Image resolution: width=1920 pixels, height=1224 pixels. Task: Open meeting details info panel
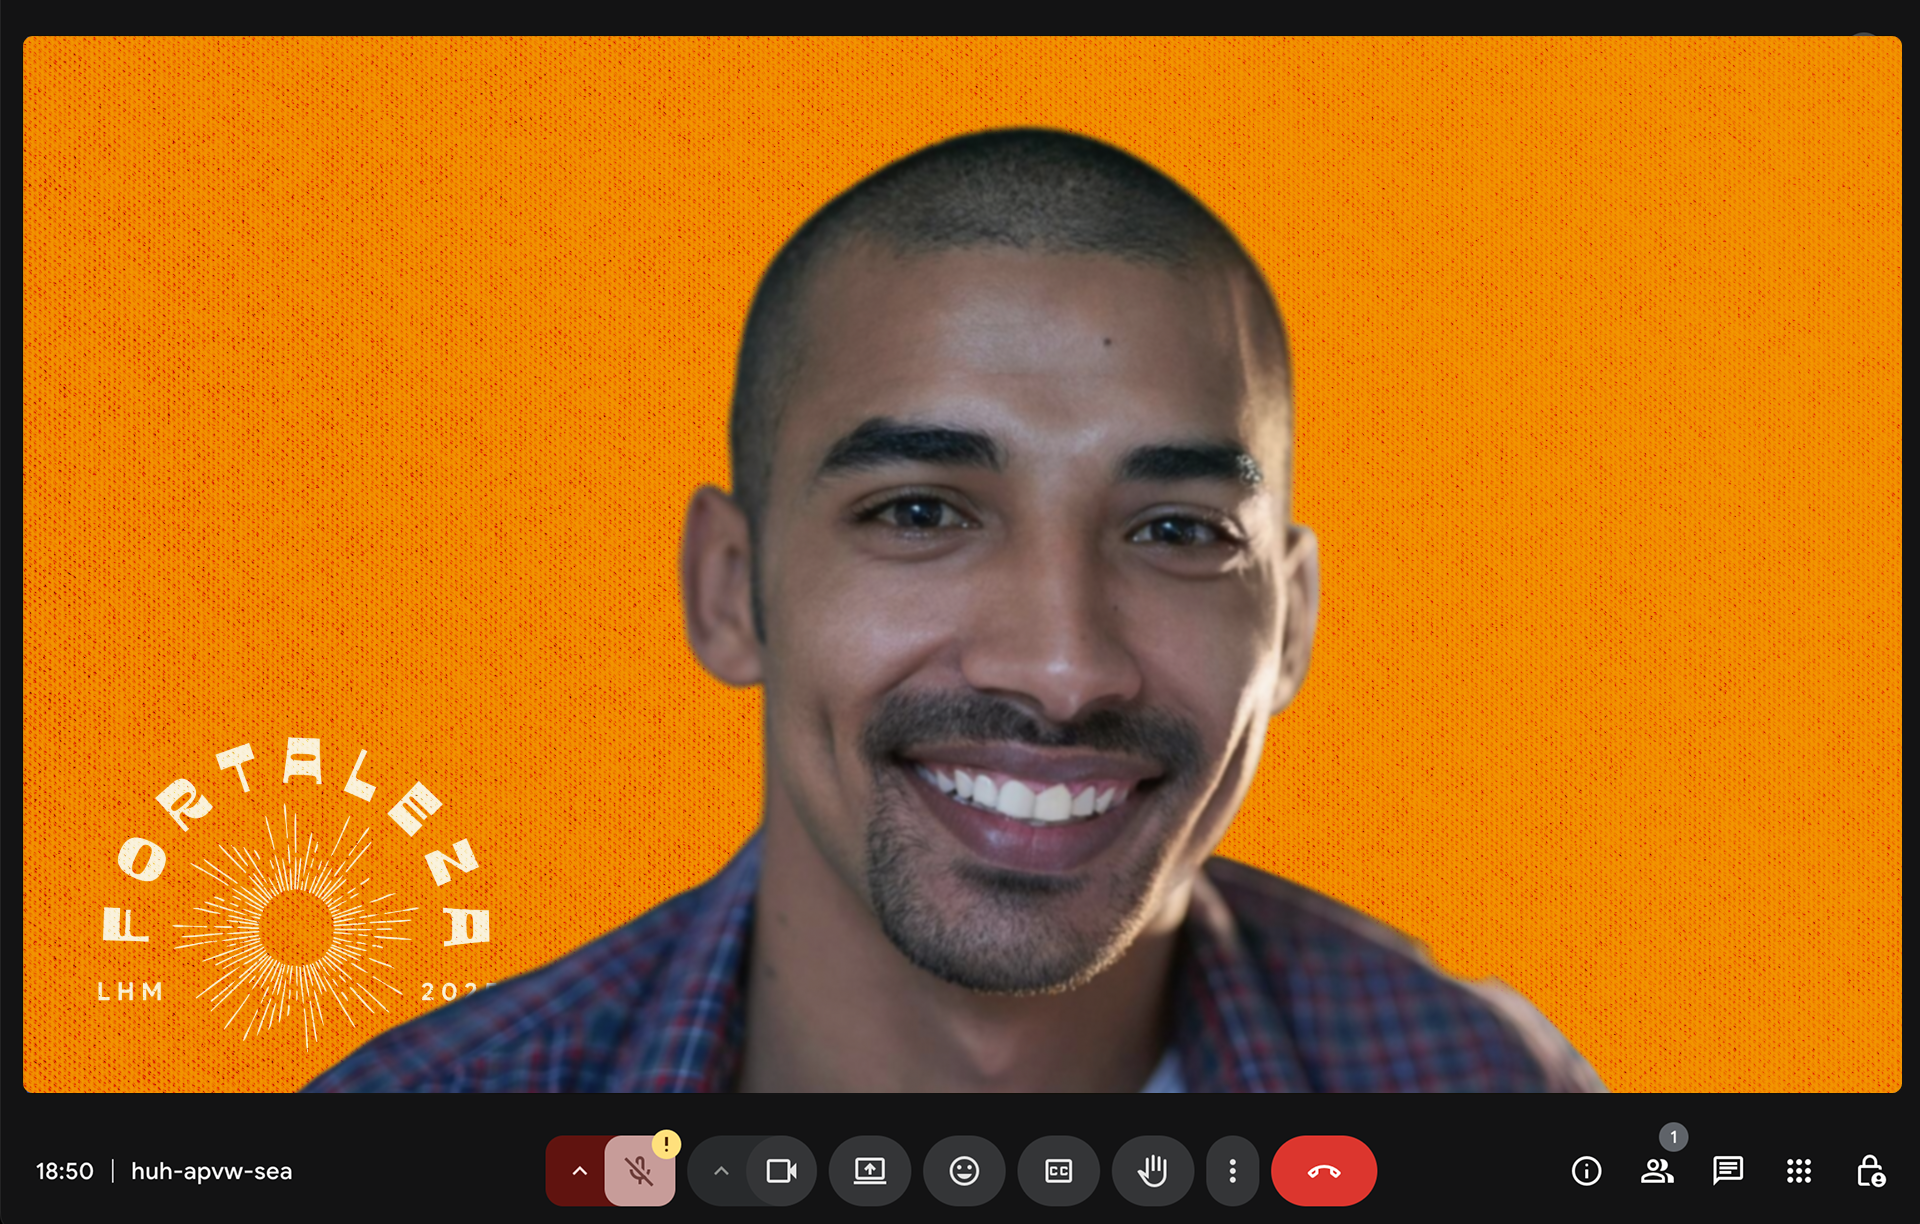pos(1586,1171)
